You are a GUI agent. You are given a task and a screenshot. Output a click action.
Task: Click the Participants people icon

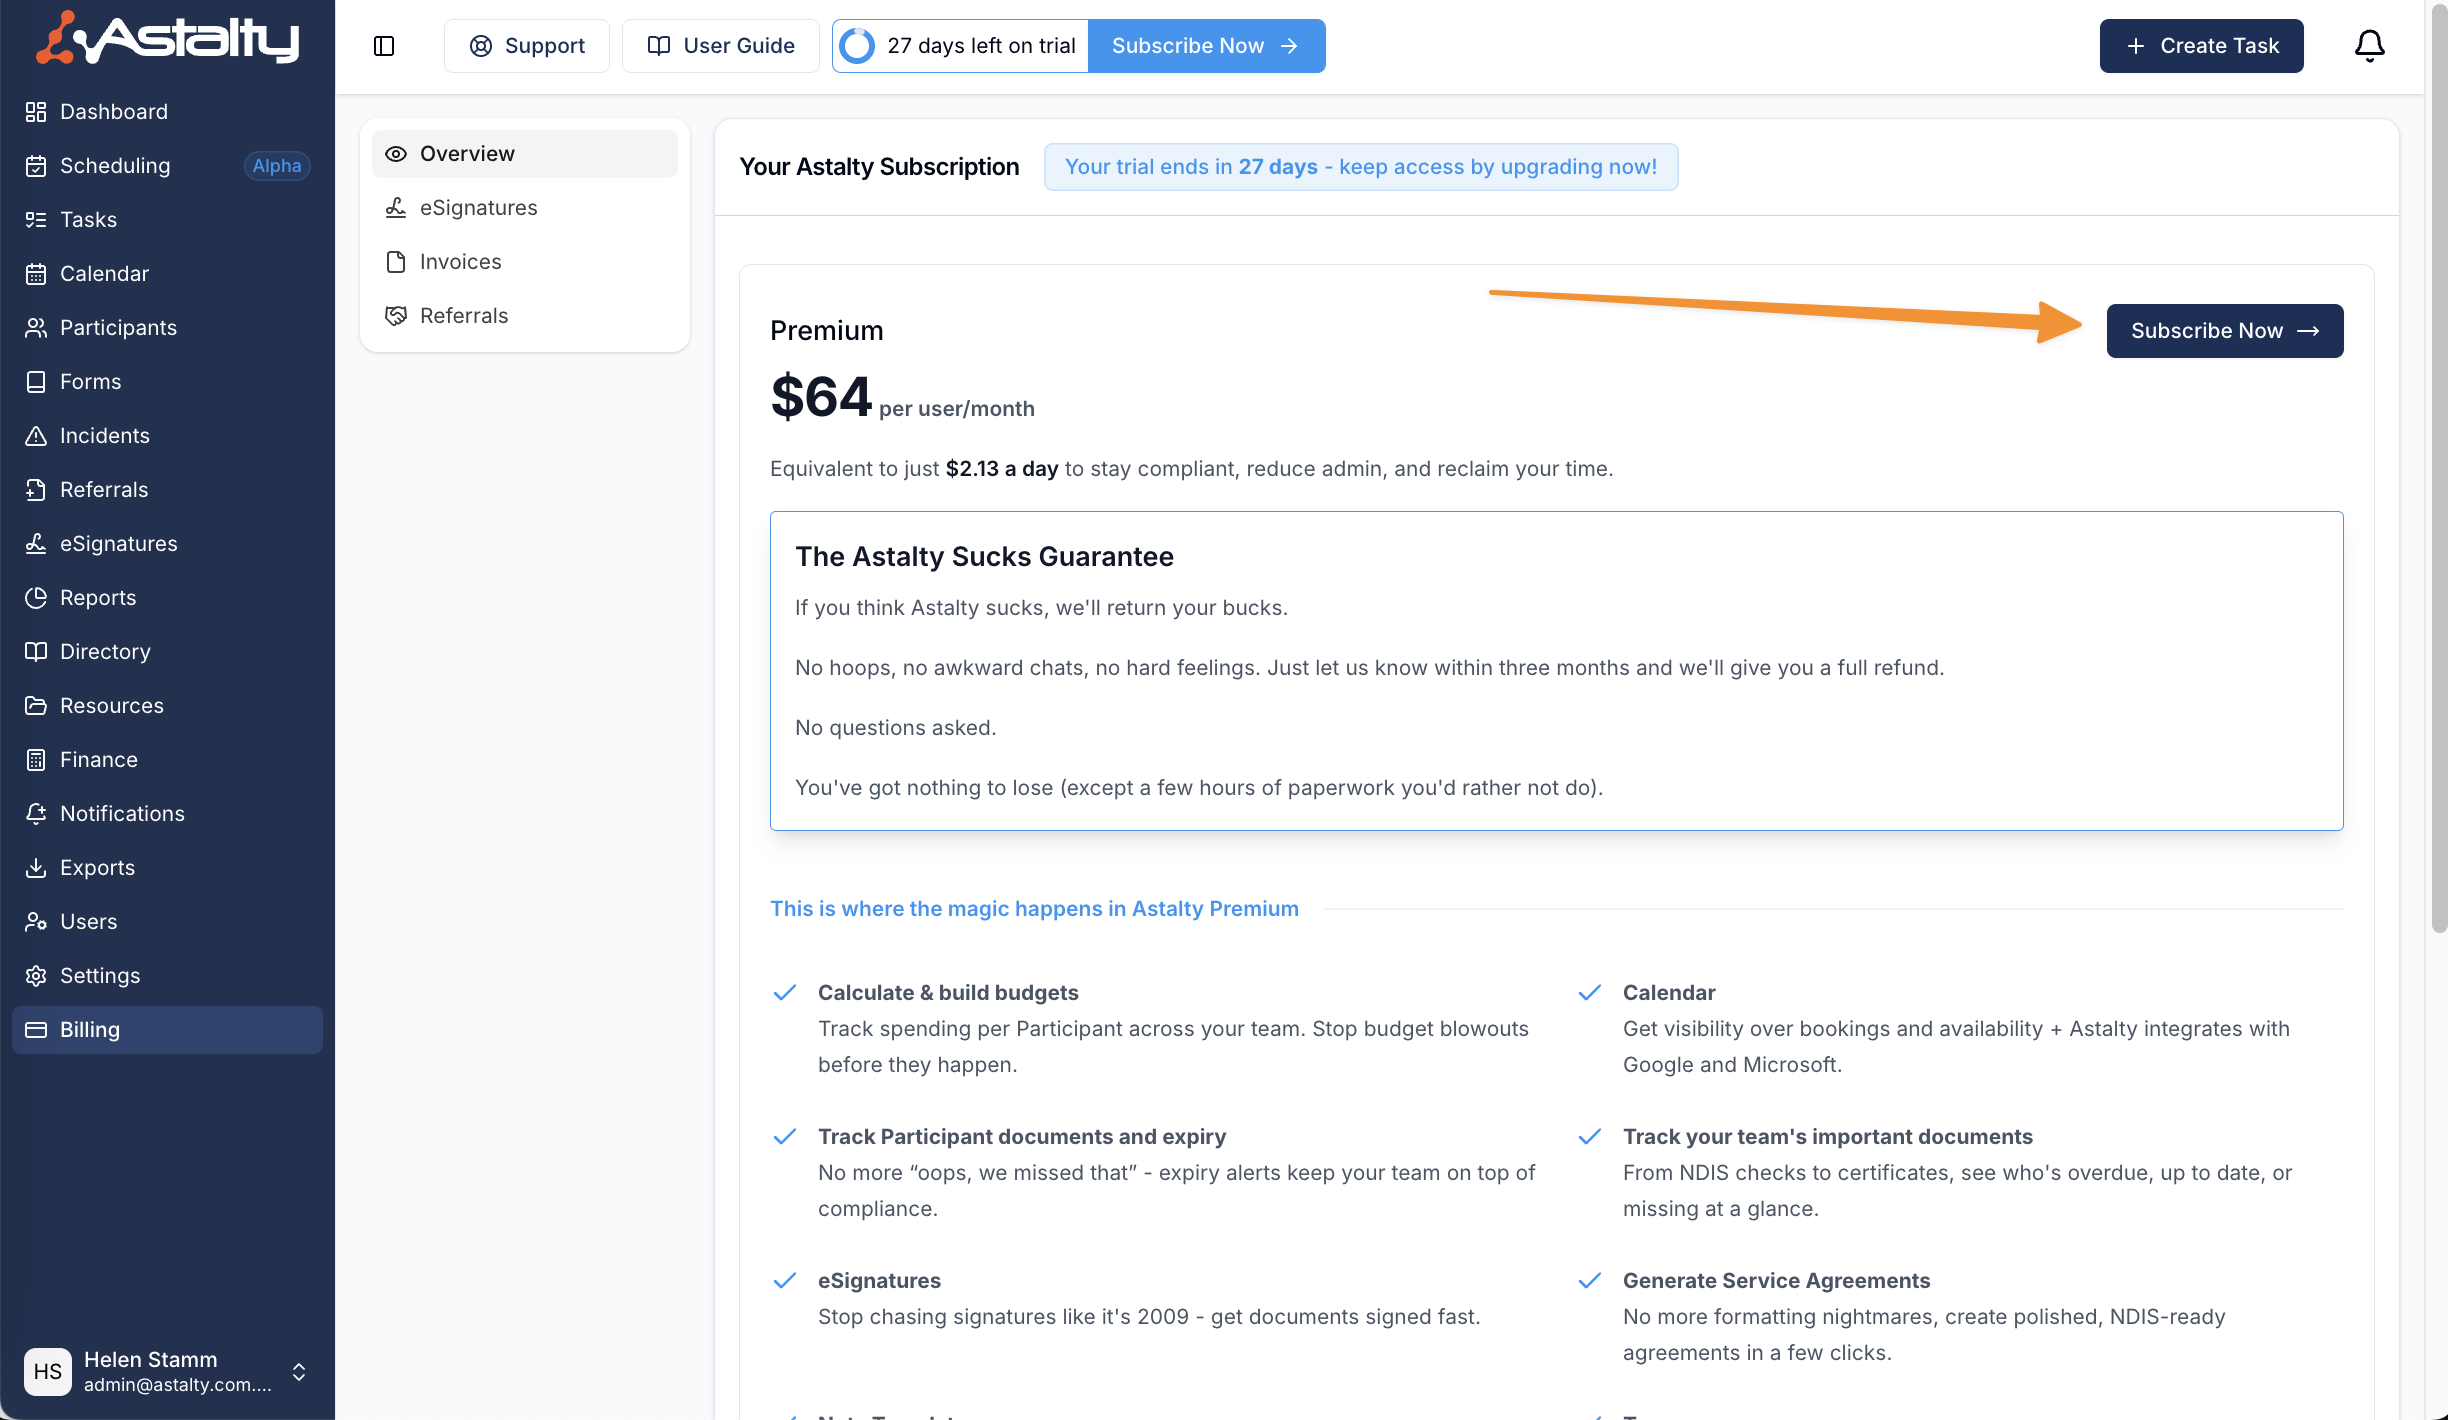tap(36, 328)
